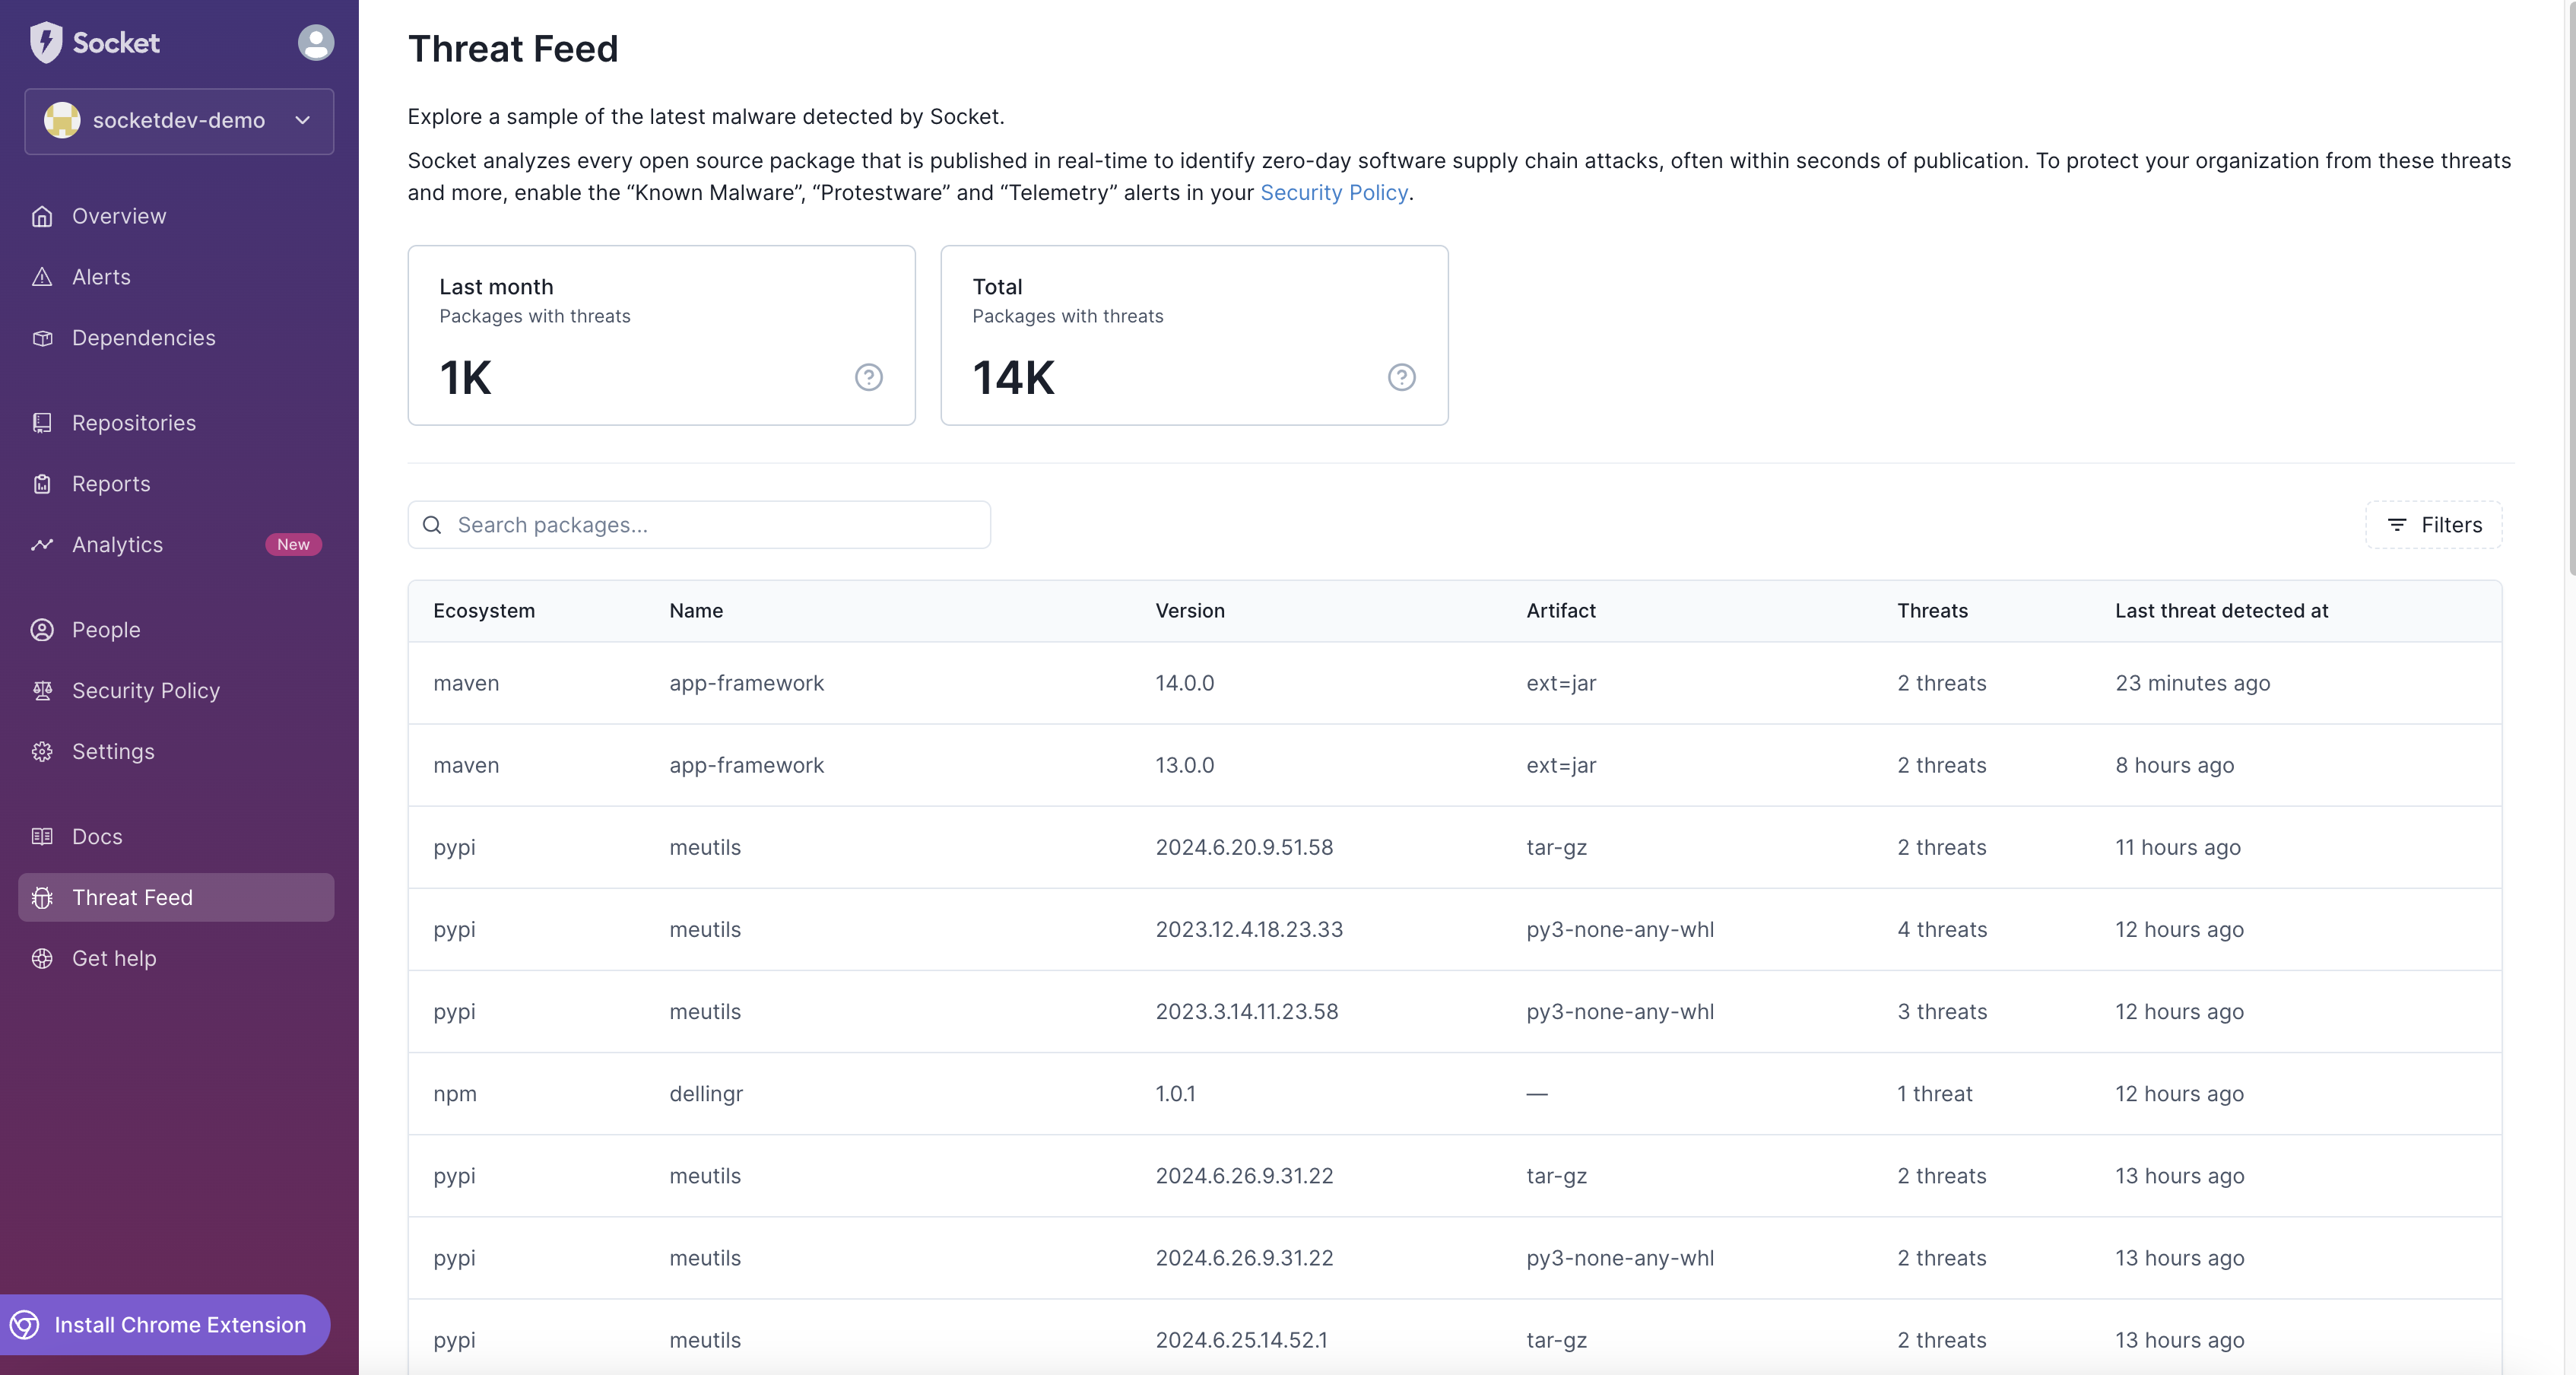Go to Settings

176,752
